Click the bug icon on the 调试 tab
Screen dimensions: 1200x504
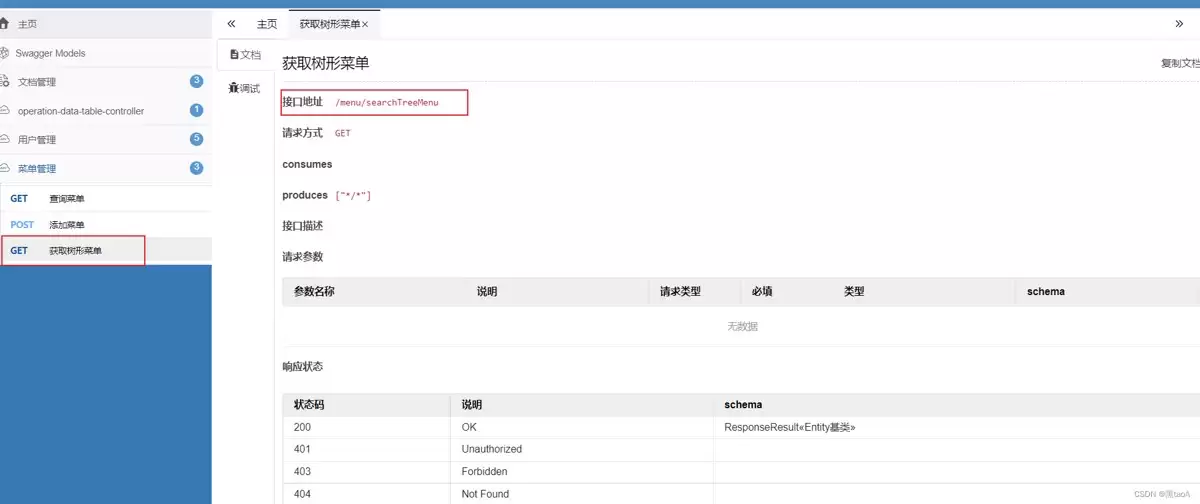234,88
